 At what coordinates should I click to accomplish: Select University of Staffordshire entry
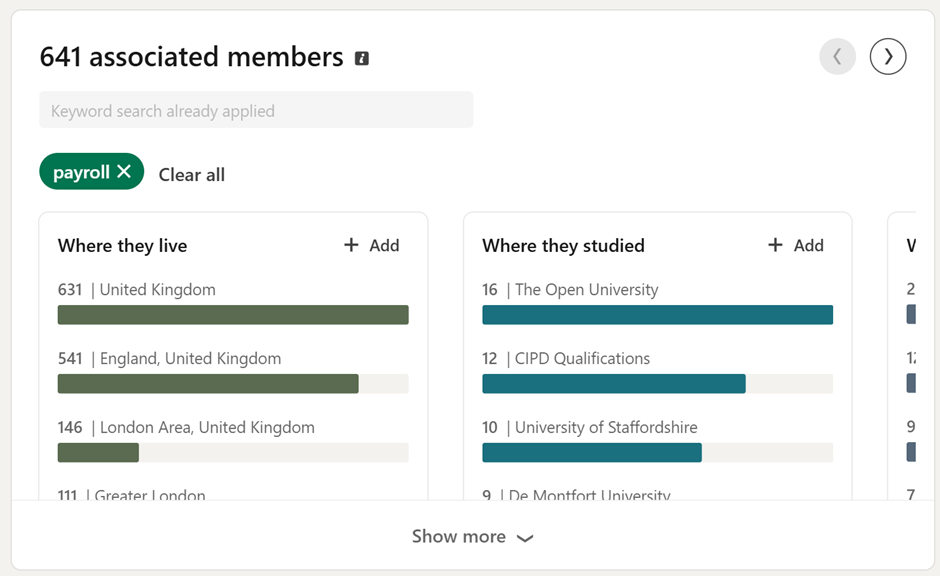tap(606, 427)
